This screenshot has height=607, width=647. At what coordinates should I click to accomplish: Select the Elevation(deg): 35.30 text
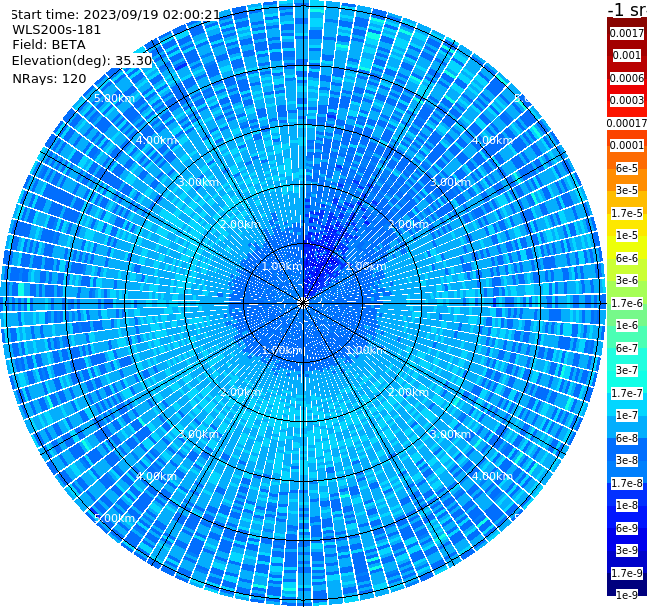point(82,61)
